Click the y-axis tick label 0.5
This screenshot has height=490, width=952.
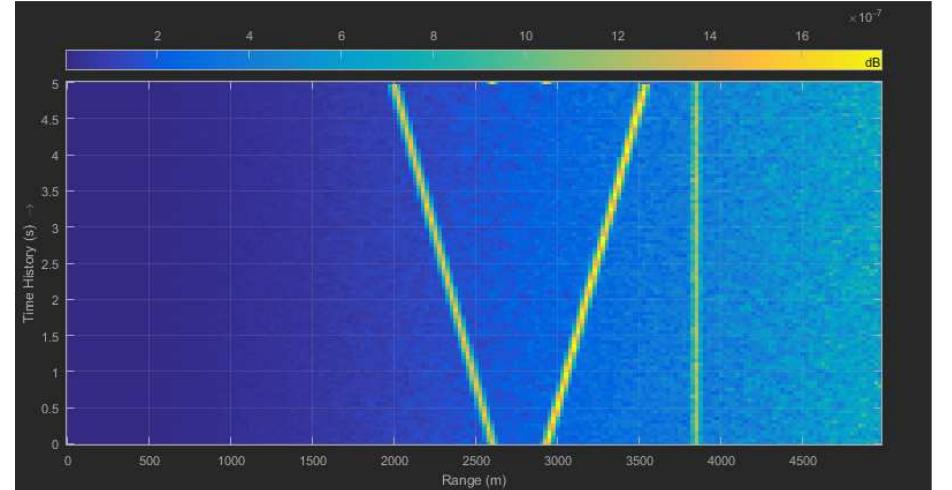50,408
